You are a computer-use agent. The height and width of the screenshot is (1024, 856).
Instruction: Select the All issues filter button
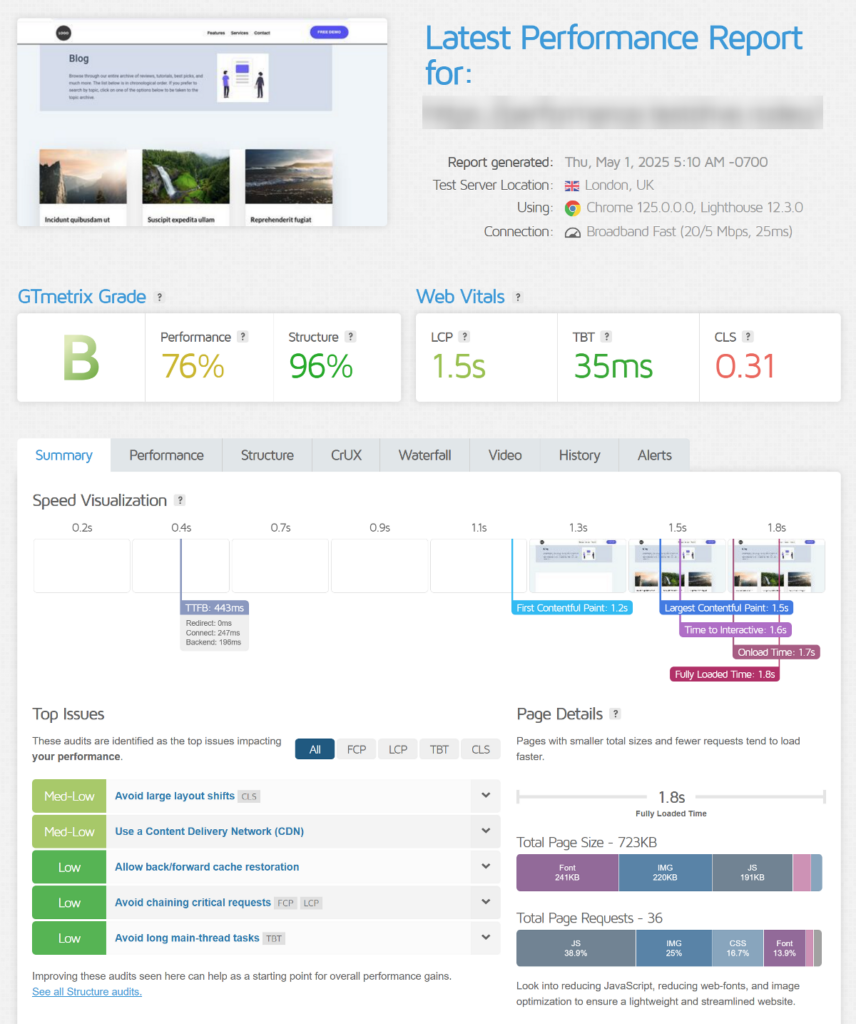(314, 748)
